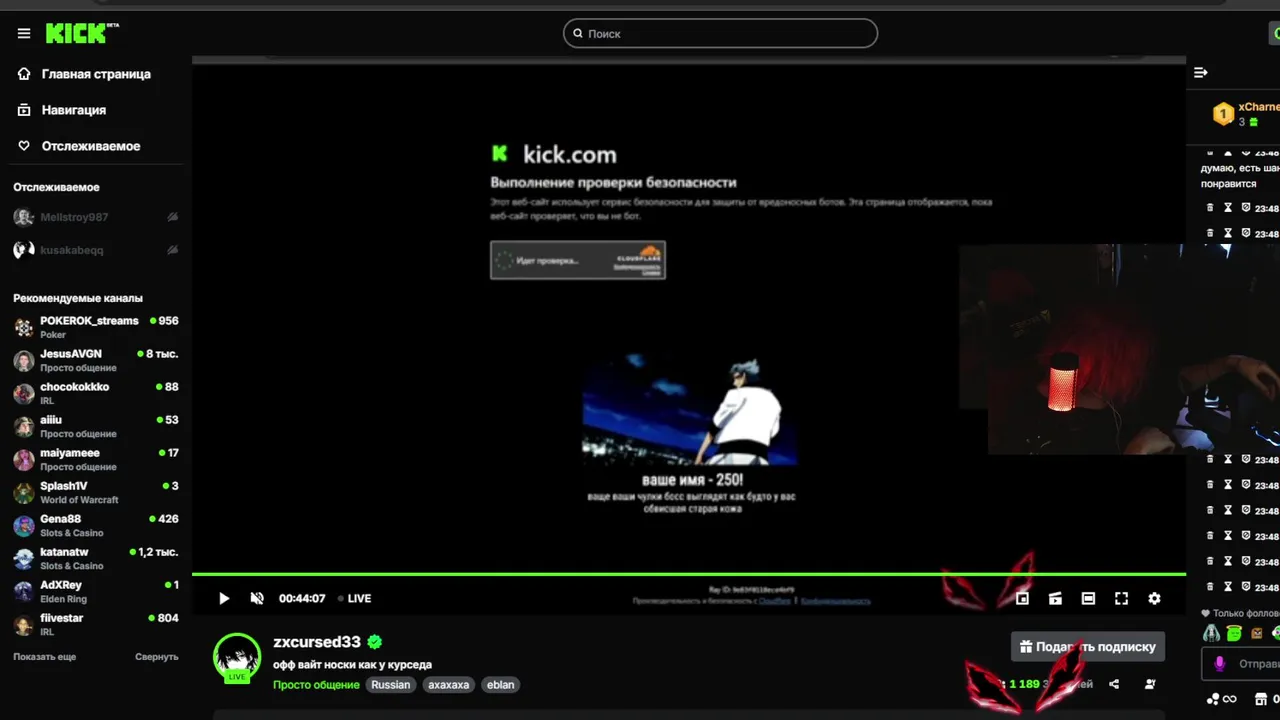The width and height of the screenshot is (1280, 720).
Task: Open the hamburger sidebar menu
Action: tap(24, 34)
